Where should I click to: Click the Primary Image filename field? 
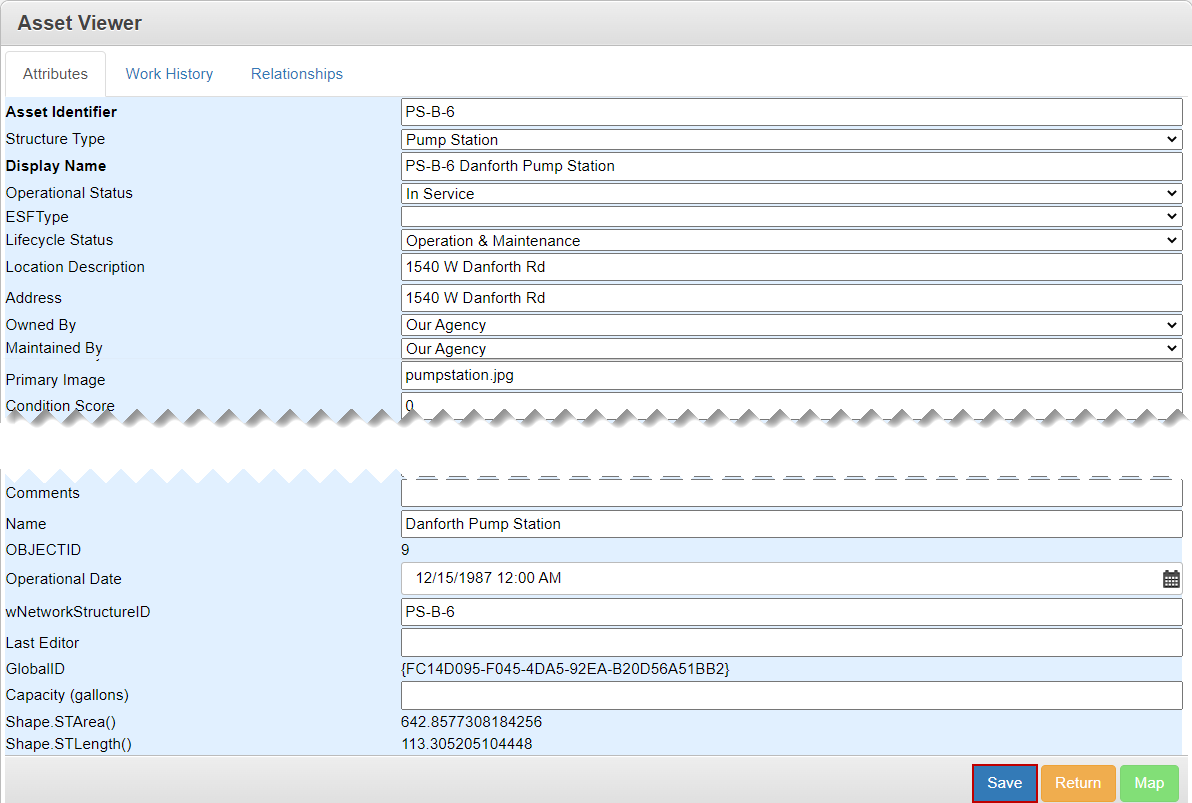(x=791, y=376)
